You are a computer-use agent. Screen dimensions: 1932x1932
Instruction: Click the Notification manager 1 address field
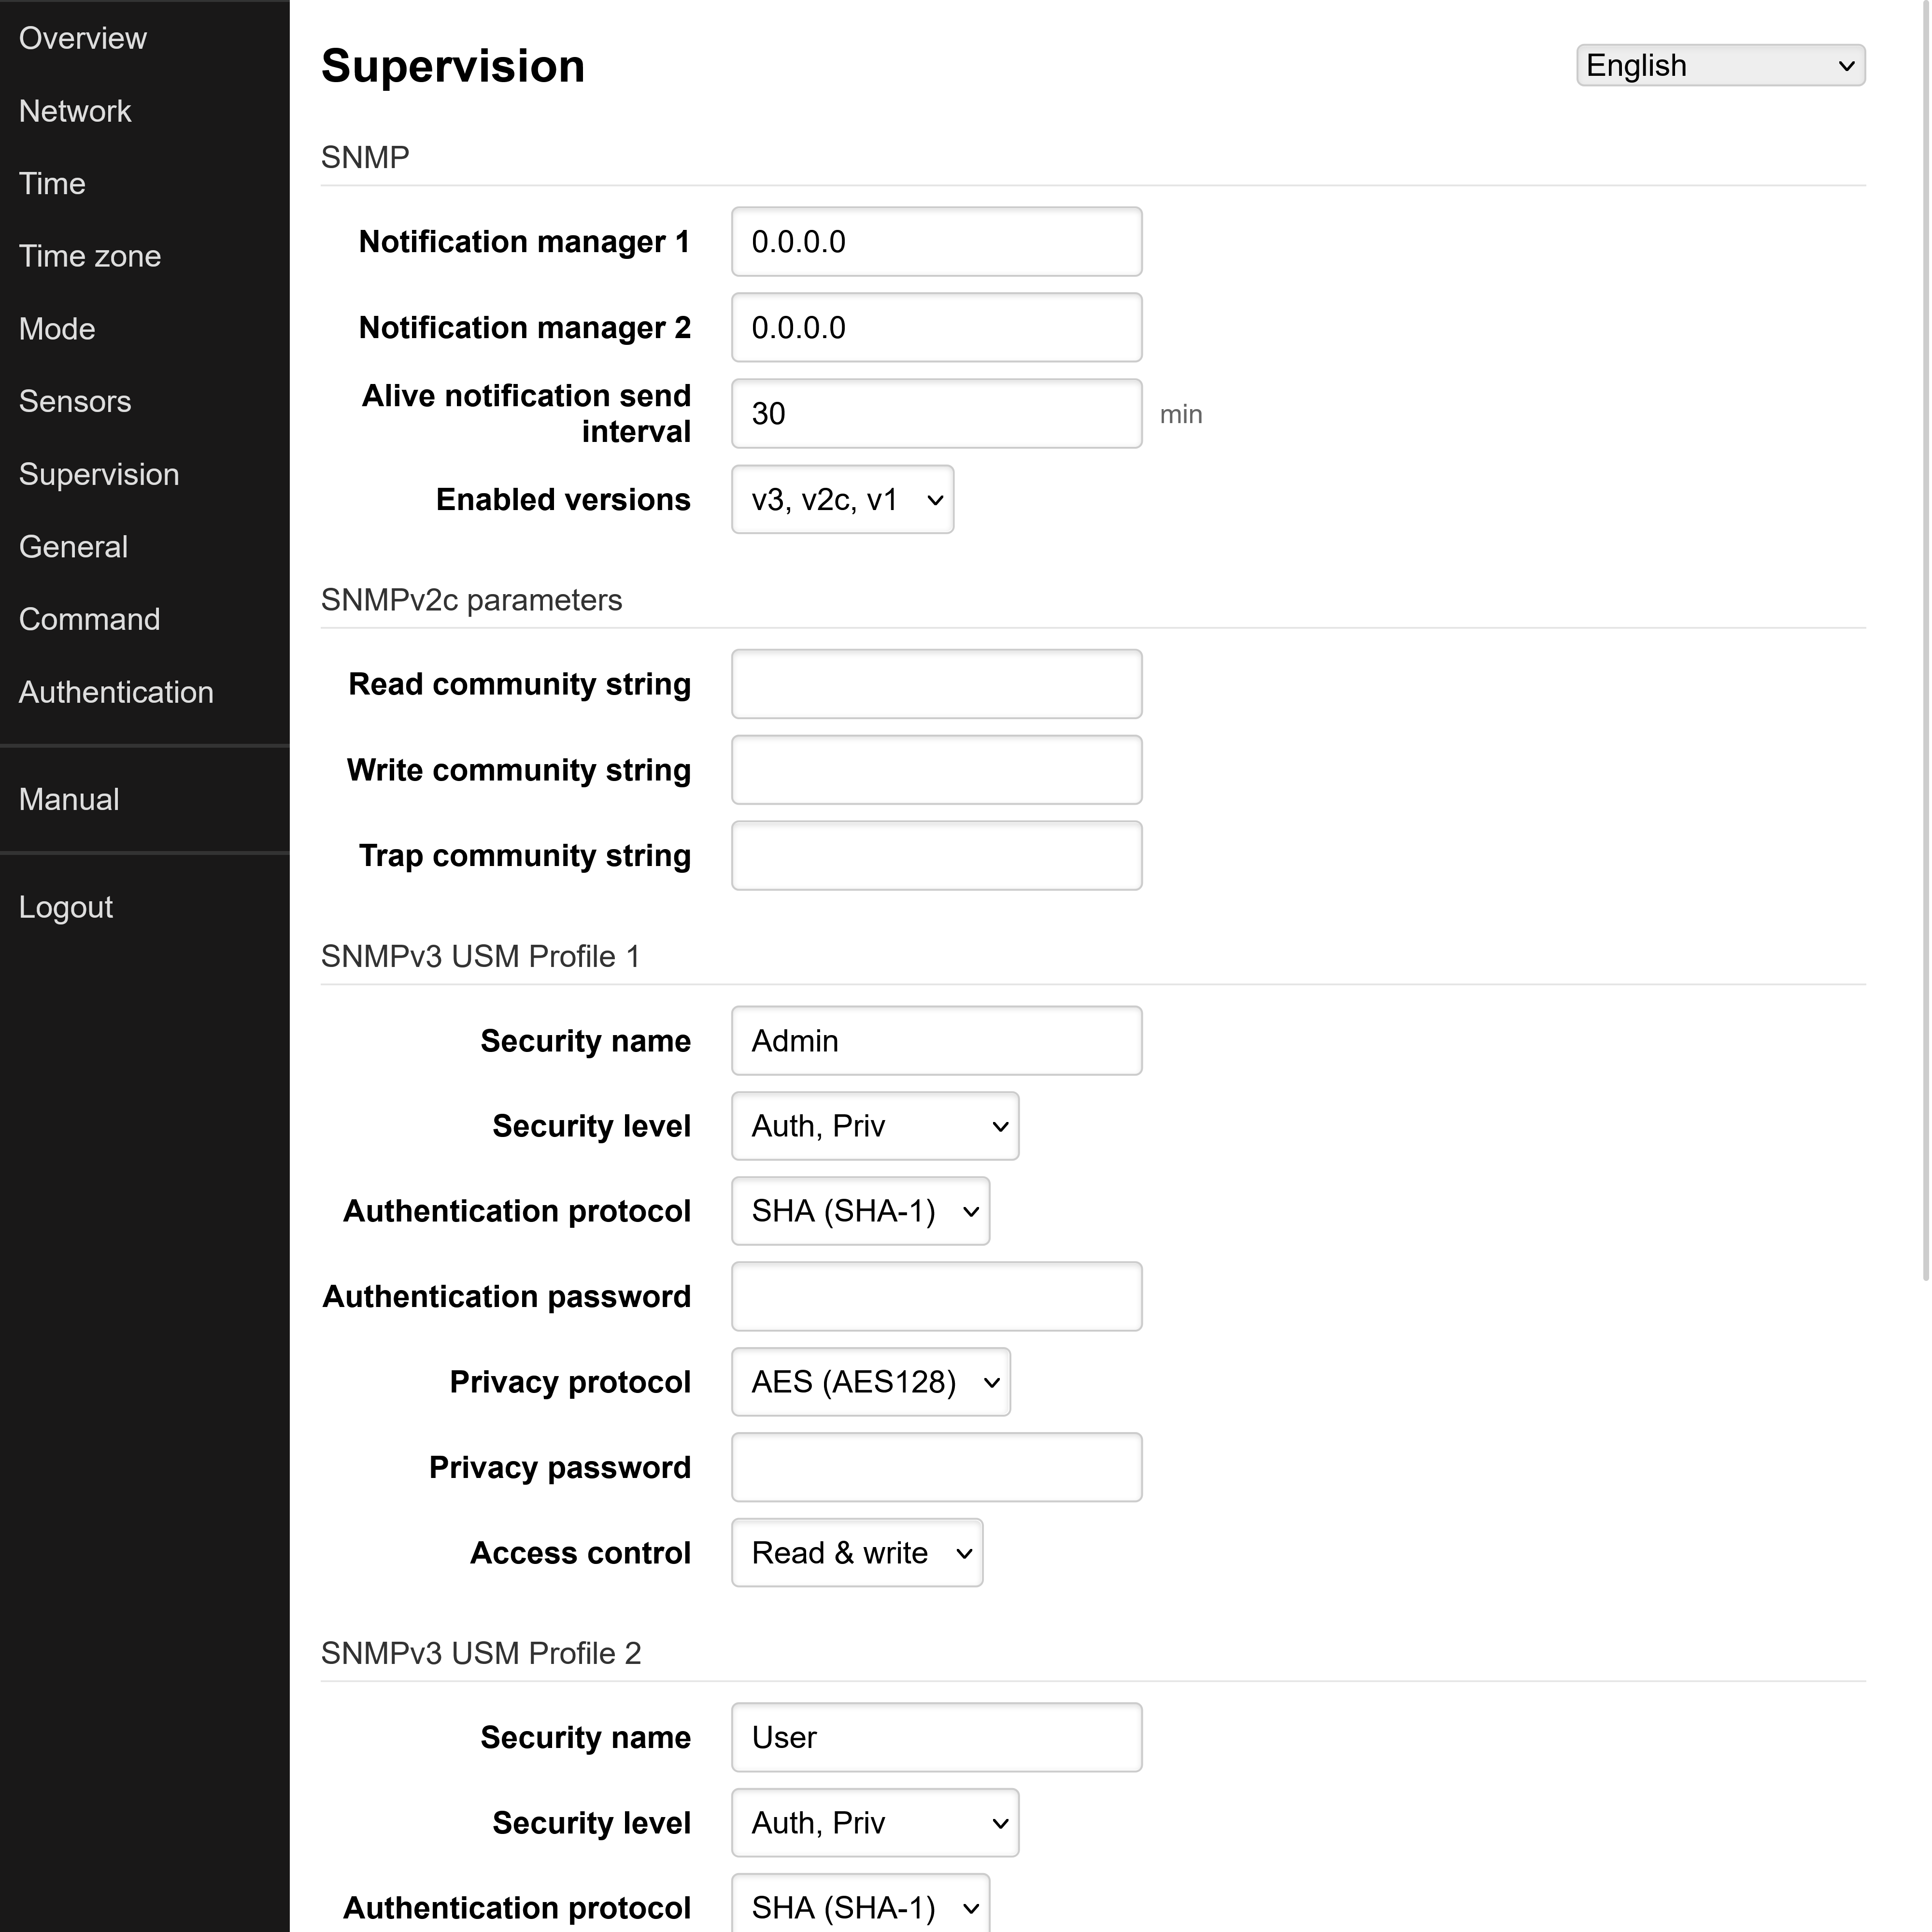(935, 241)
